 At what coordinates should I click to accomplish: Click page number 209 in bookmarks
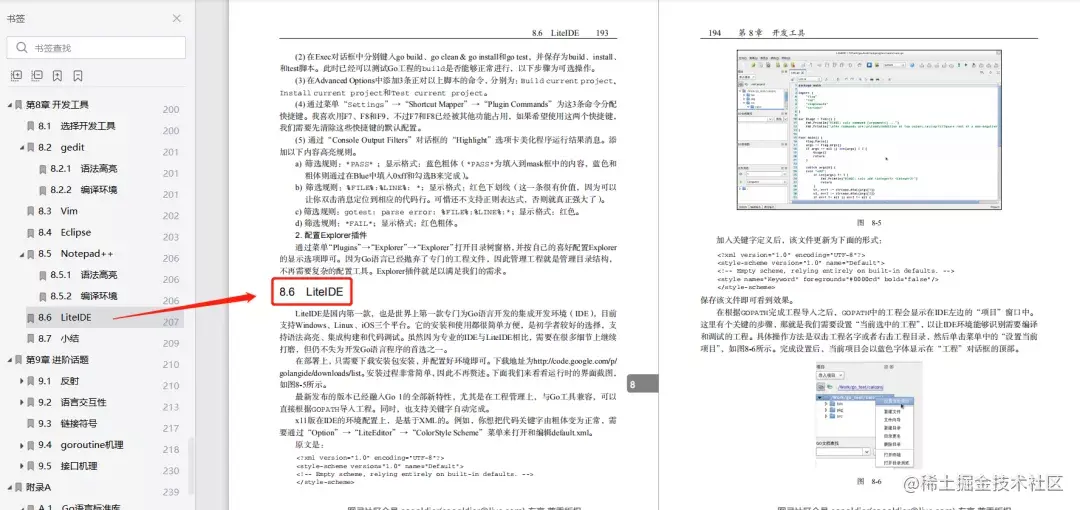click(171, 343)
